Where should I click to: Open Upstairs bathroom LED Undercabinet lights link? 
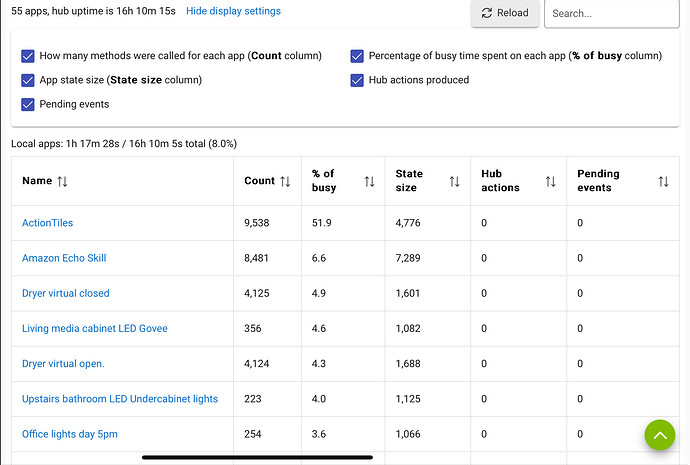coord(120,399)
